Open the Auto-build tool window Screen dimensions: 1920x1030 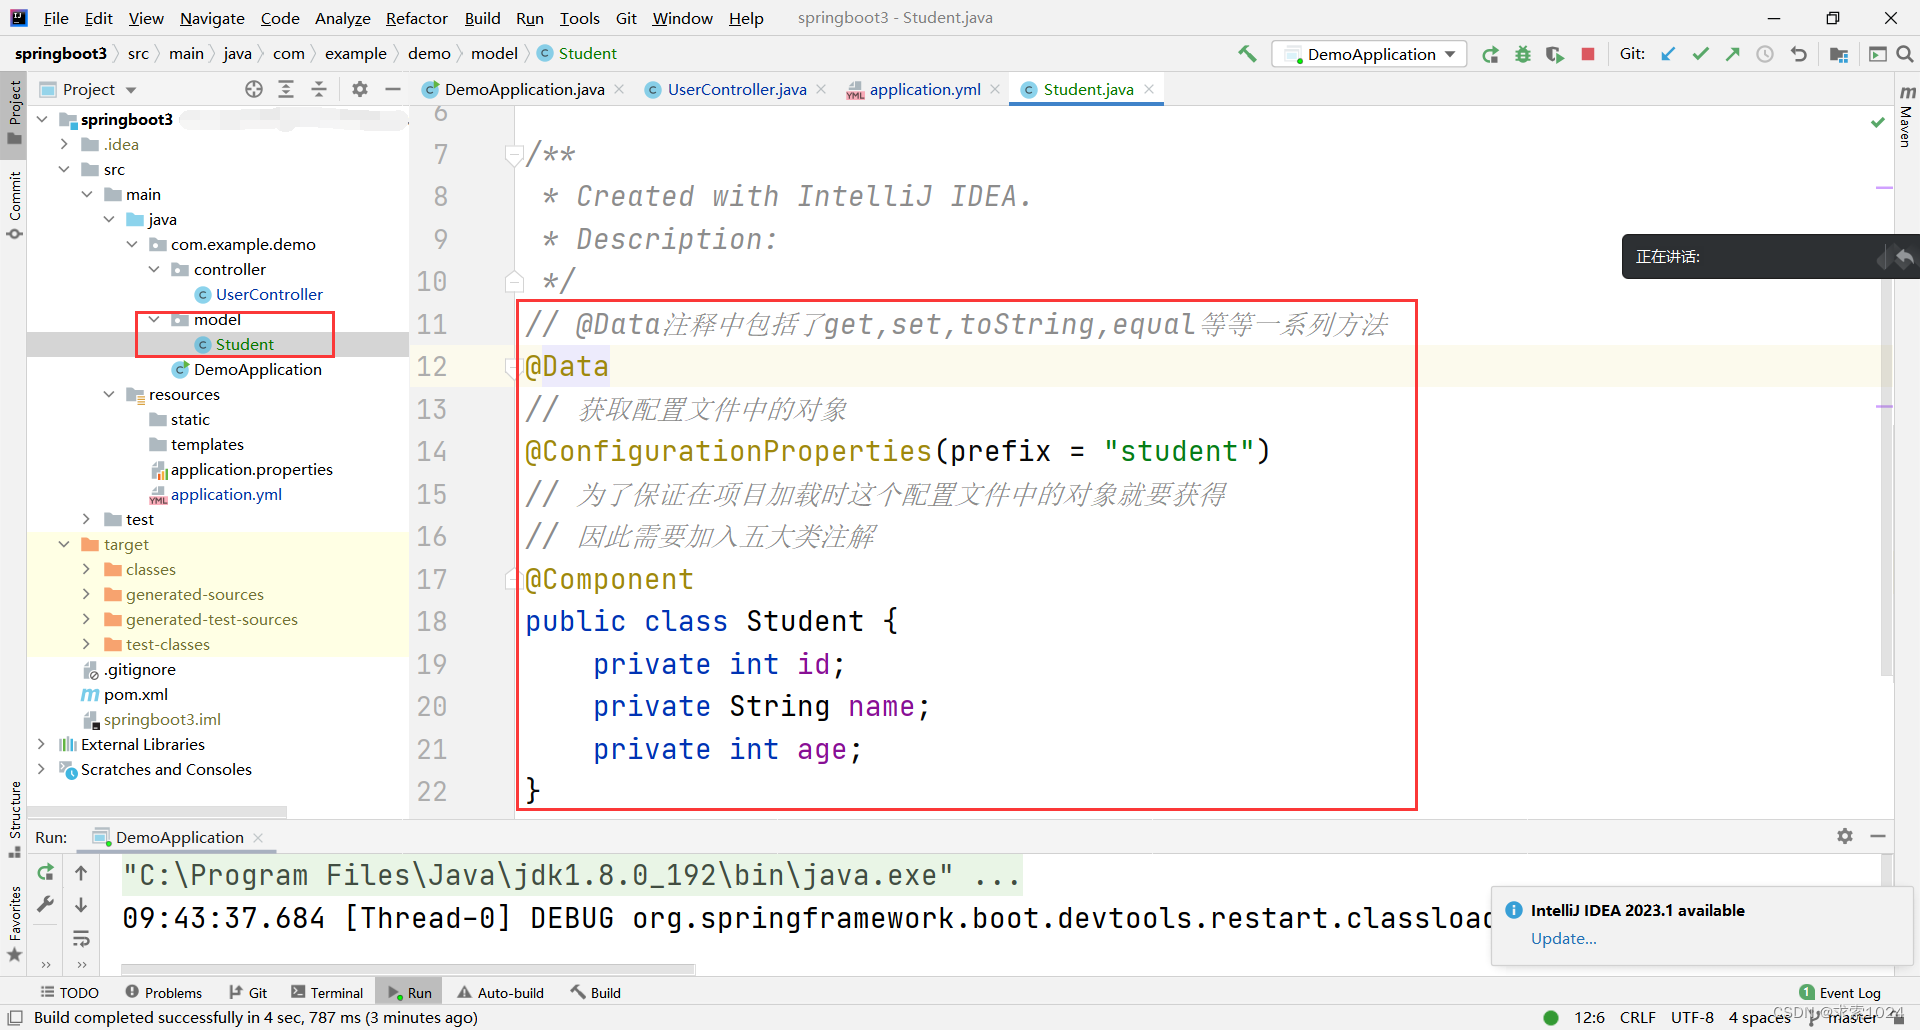coord(501,992)
